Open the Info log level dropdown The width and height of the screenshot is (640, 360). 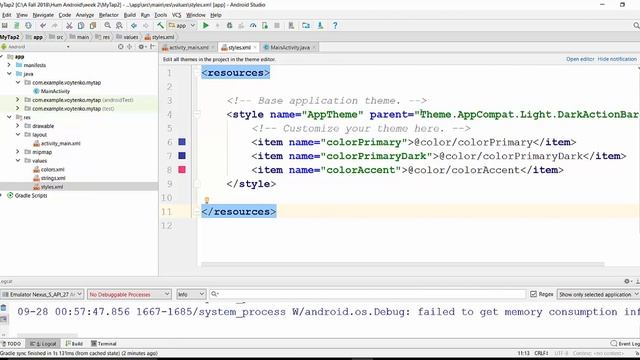click(x=191, y=294)
